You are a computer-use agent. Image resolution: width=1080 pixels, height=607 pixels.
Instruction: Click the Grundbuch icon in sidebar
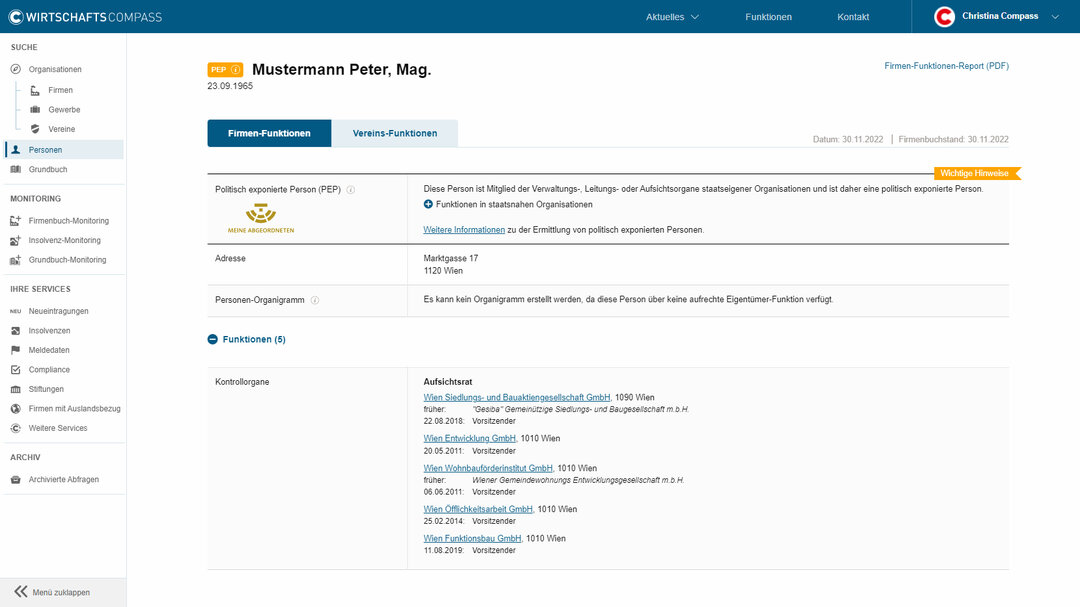[16, 169]
